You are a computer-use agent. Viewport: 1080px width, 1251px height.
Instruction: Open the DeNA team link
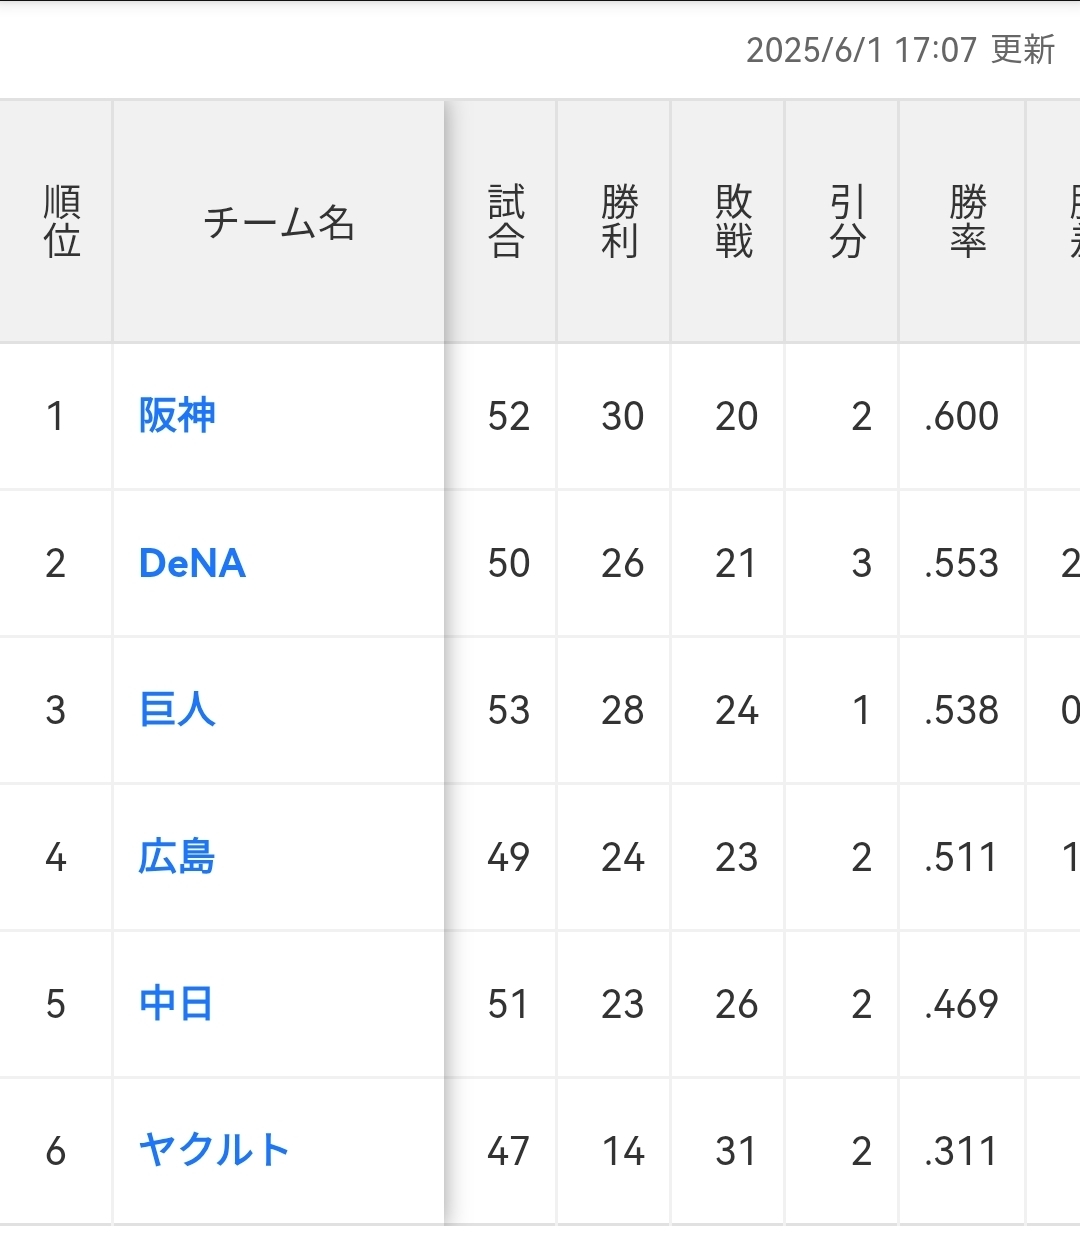pos(192,563)
